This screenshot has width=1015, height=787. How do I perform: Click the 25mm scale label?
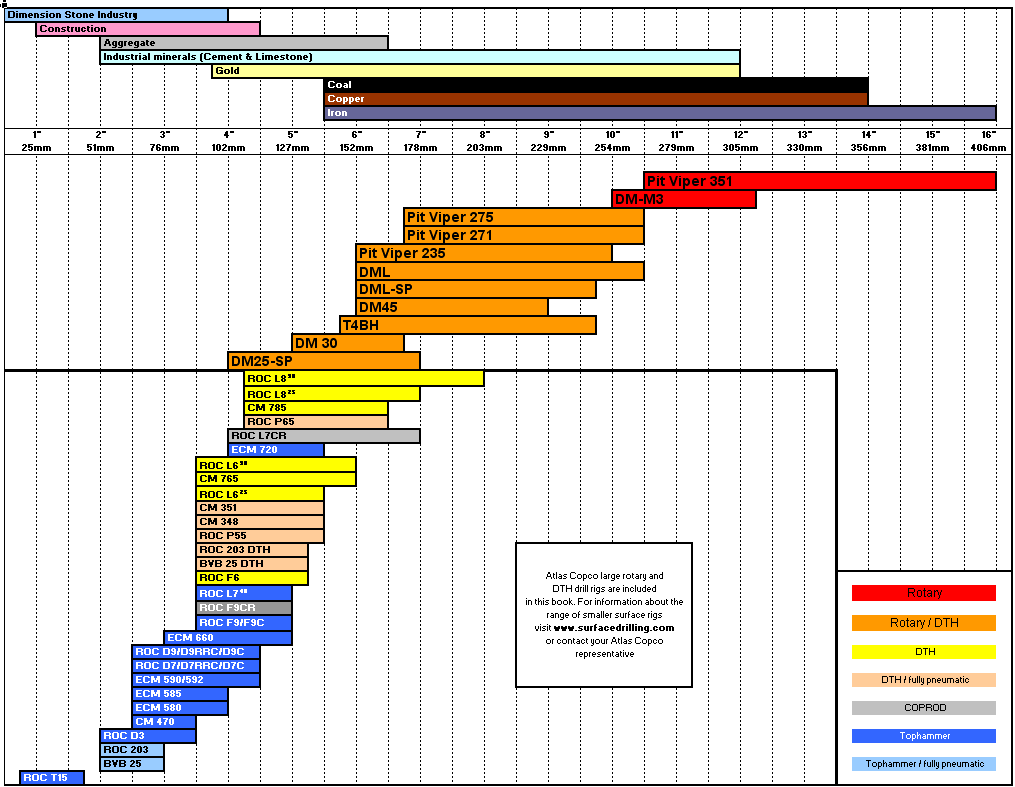tap(36, 148)
